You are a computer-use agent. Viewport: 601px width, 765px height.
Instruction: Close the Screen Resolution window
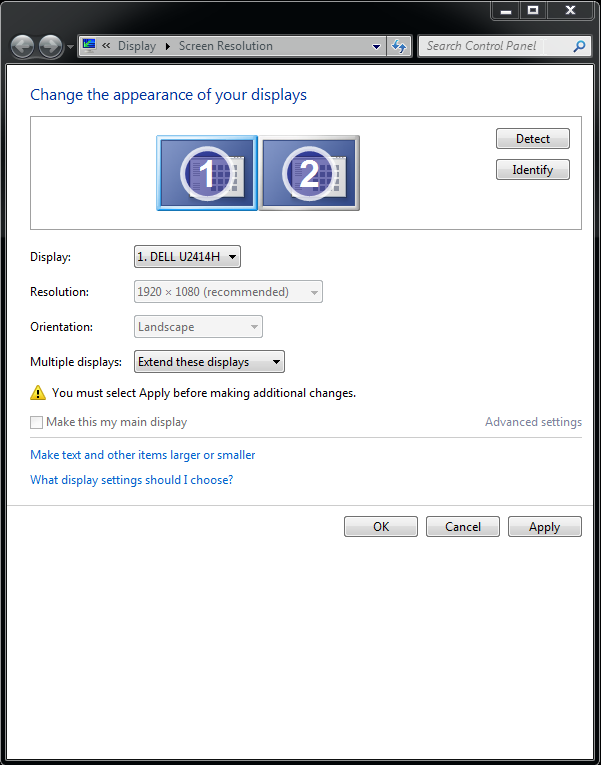click(x=570, y=11)
